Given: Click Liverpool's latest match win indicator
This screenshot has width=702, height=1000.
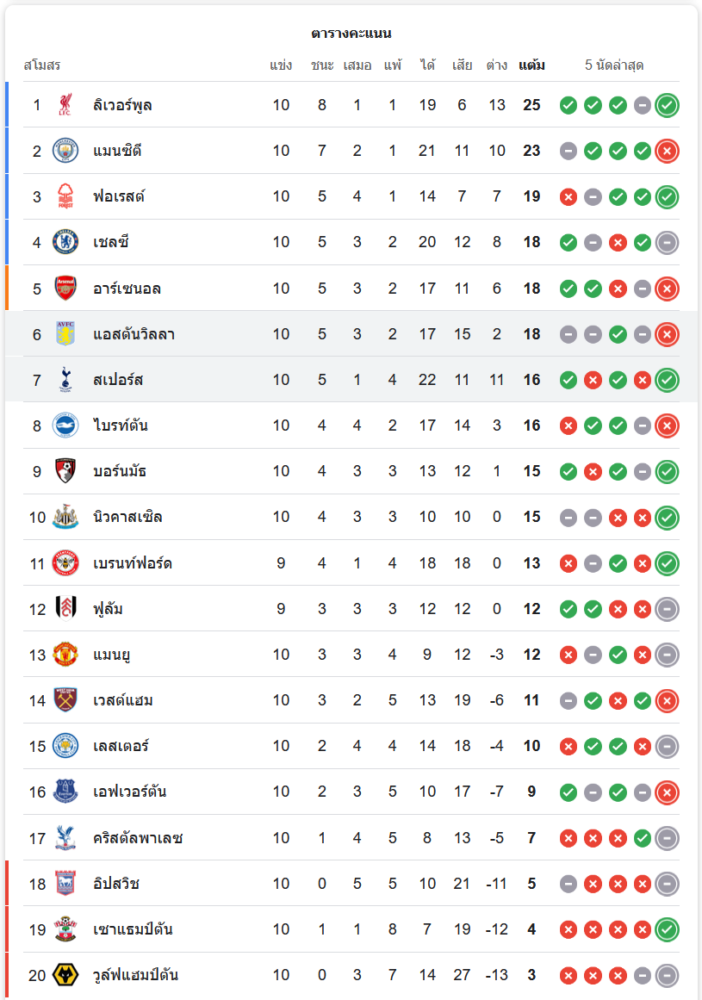Looking at the screenshot, I should click(x=667, y=105).
